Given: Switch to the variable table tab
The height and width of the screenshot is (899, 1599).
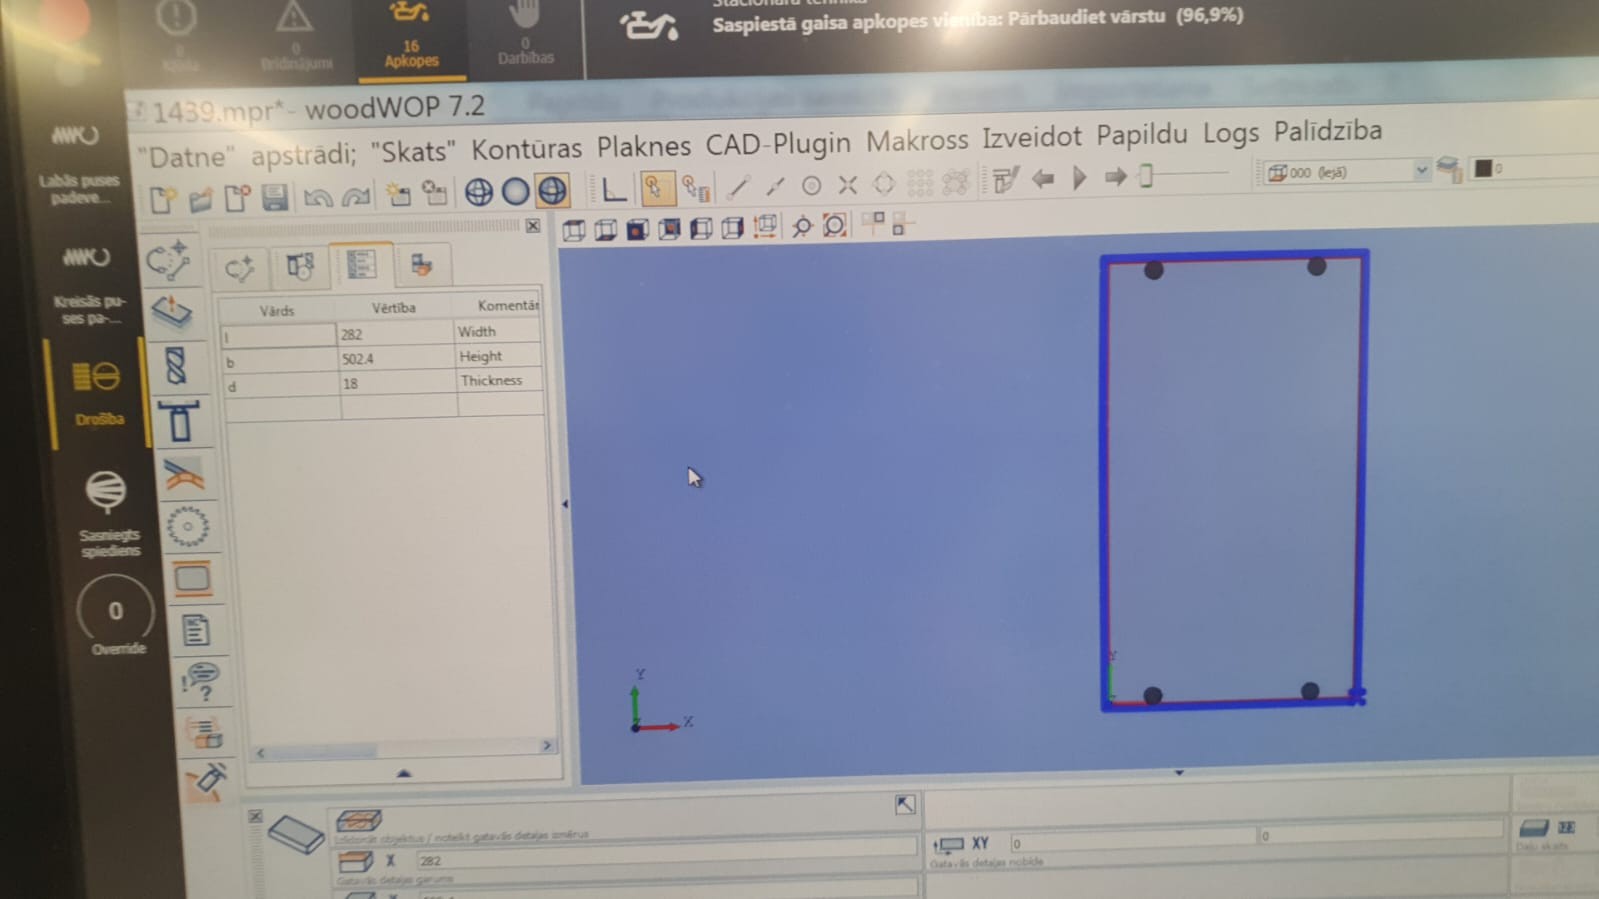Looking at the screenshot, I should (361, 264).
